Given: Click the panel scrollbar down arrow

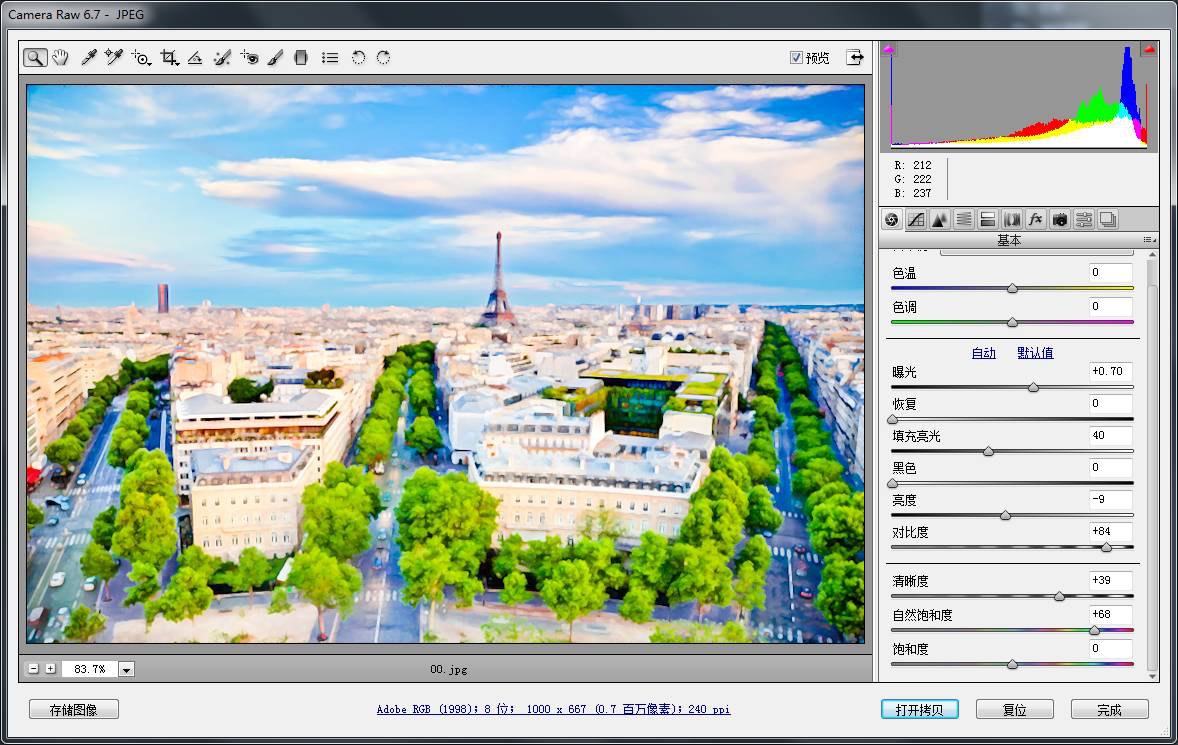Looking at the screenshot, I should (1153, 677).
